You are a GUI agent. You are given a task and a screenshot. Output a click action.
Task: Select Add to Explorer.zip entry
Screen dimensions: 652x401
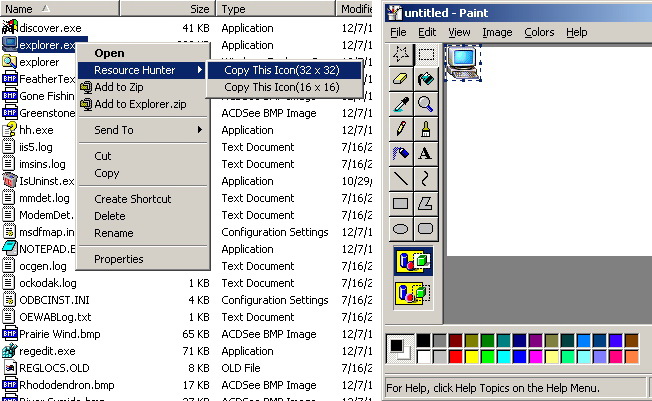click(x=142, y=104)
